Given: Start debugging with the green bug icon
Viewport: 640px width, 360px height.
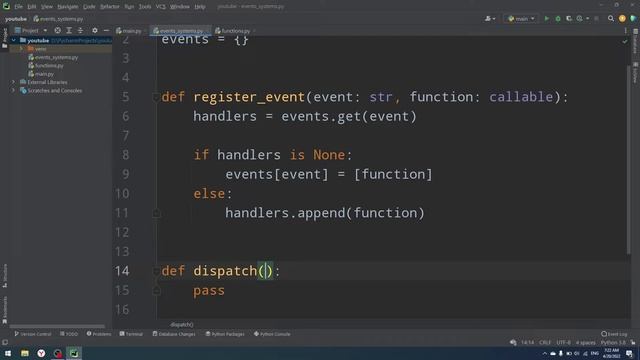Looking at the screenshot, I should pyautogui.click(x=558, y=19).
